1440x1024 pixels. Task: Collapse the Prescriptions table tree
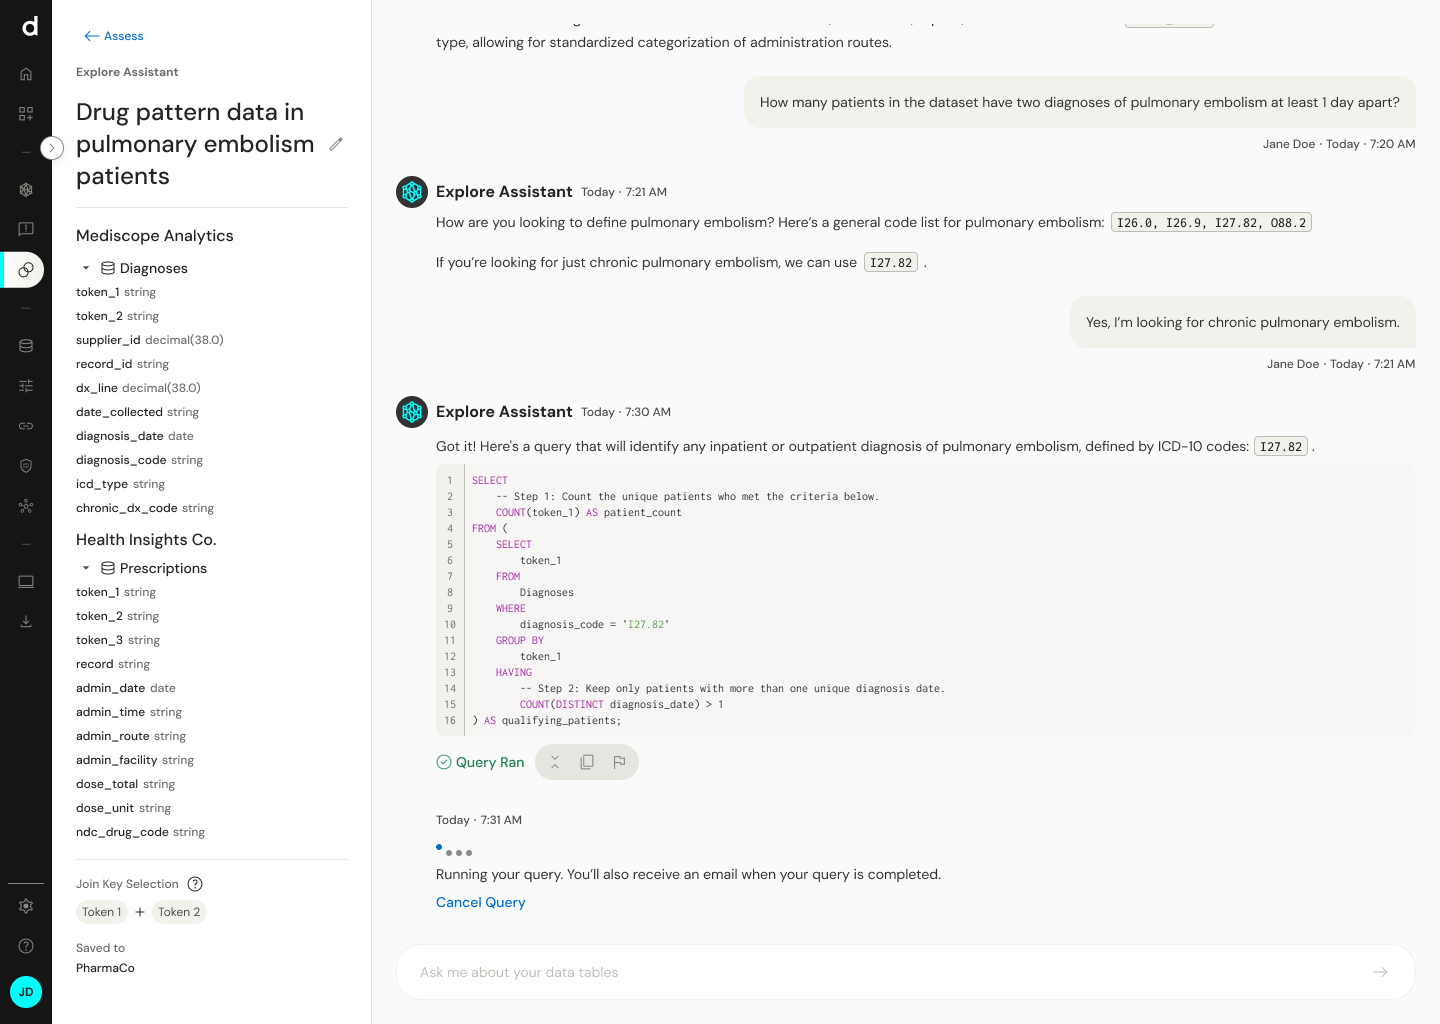86,568
